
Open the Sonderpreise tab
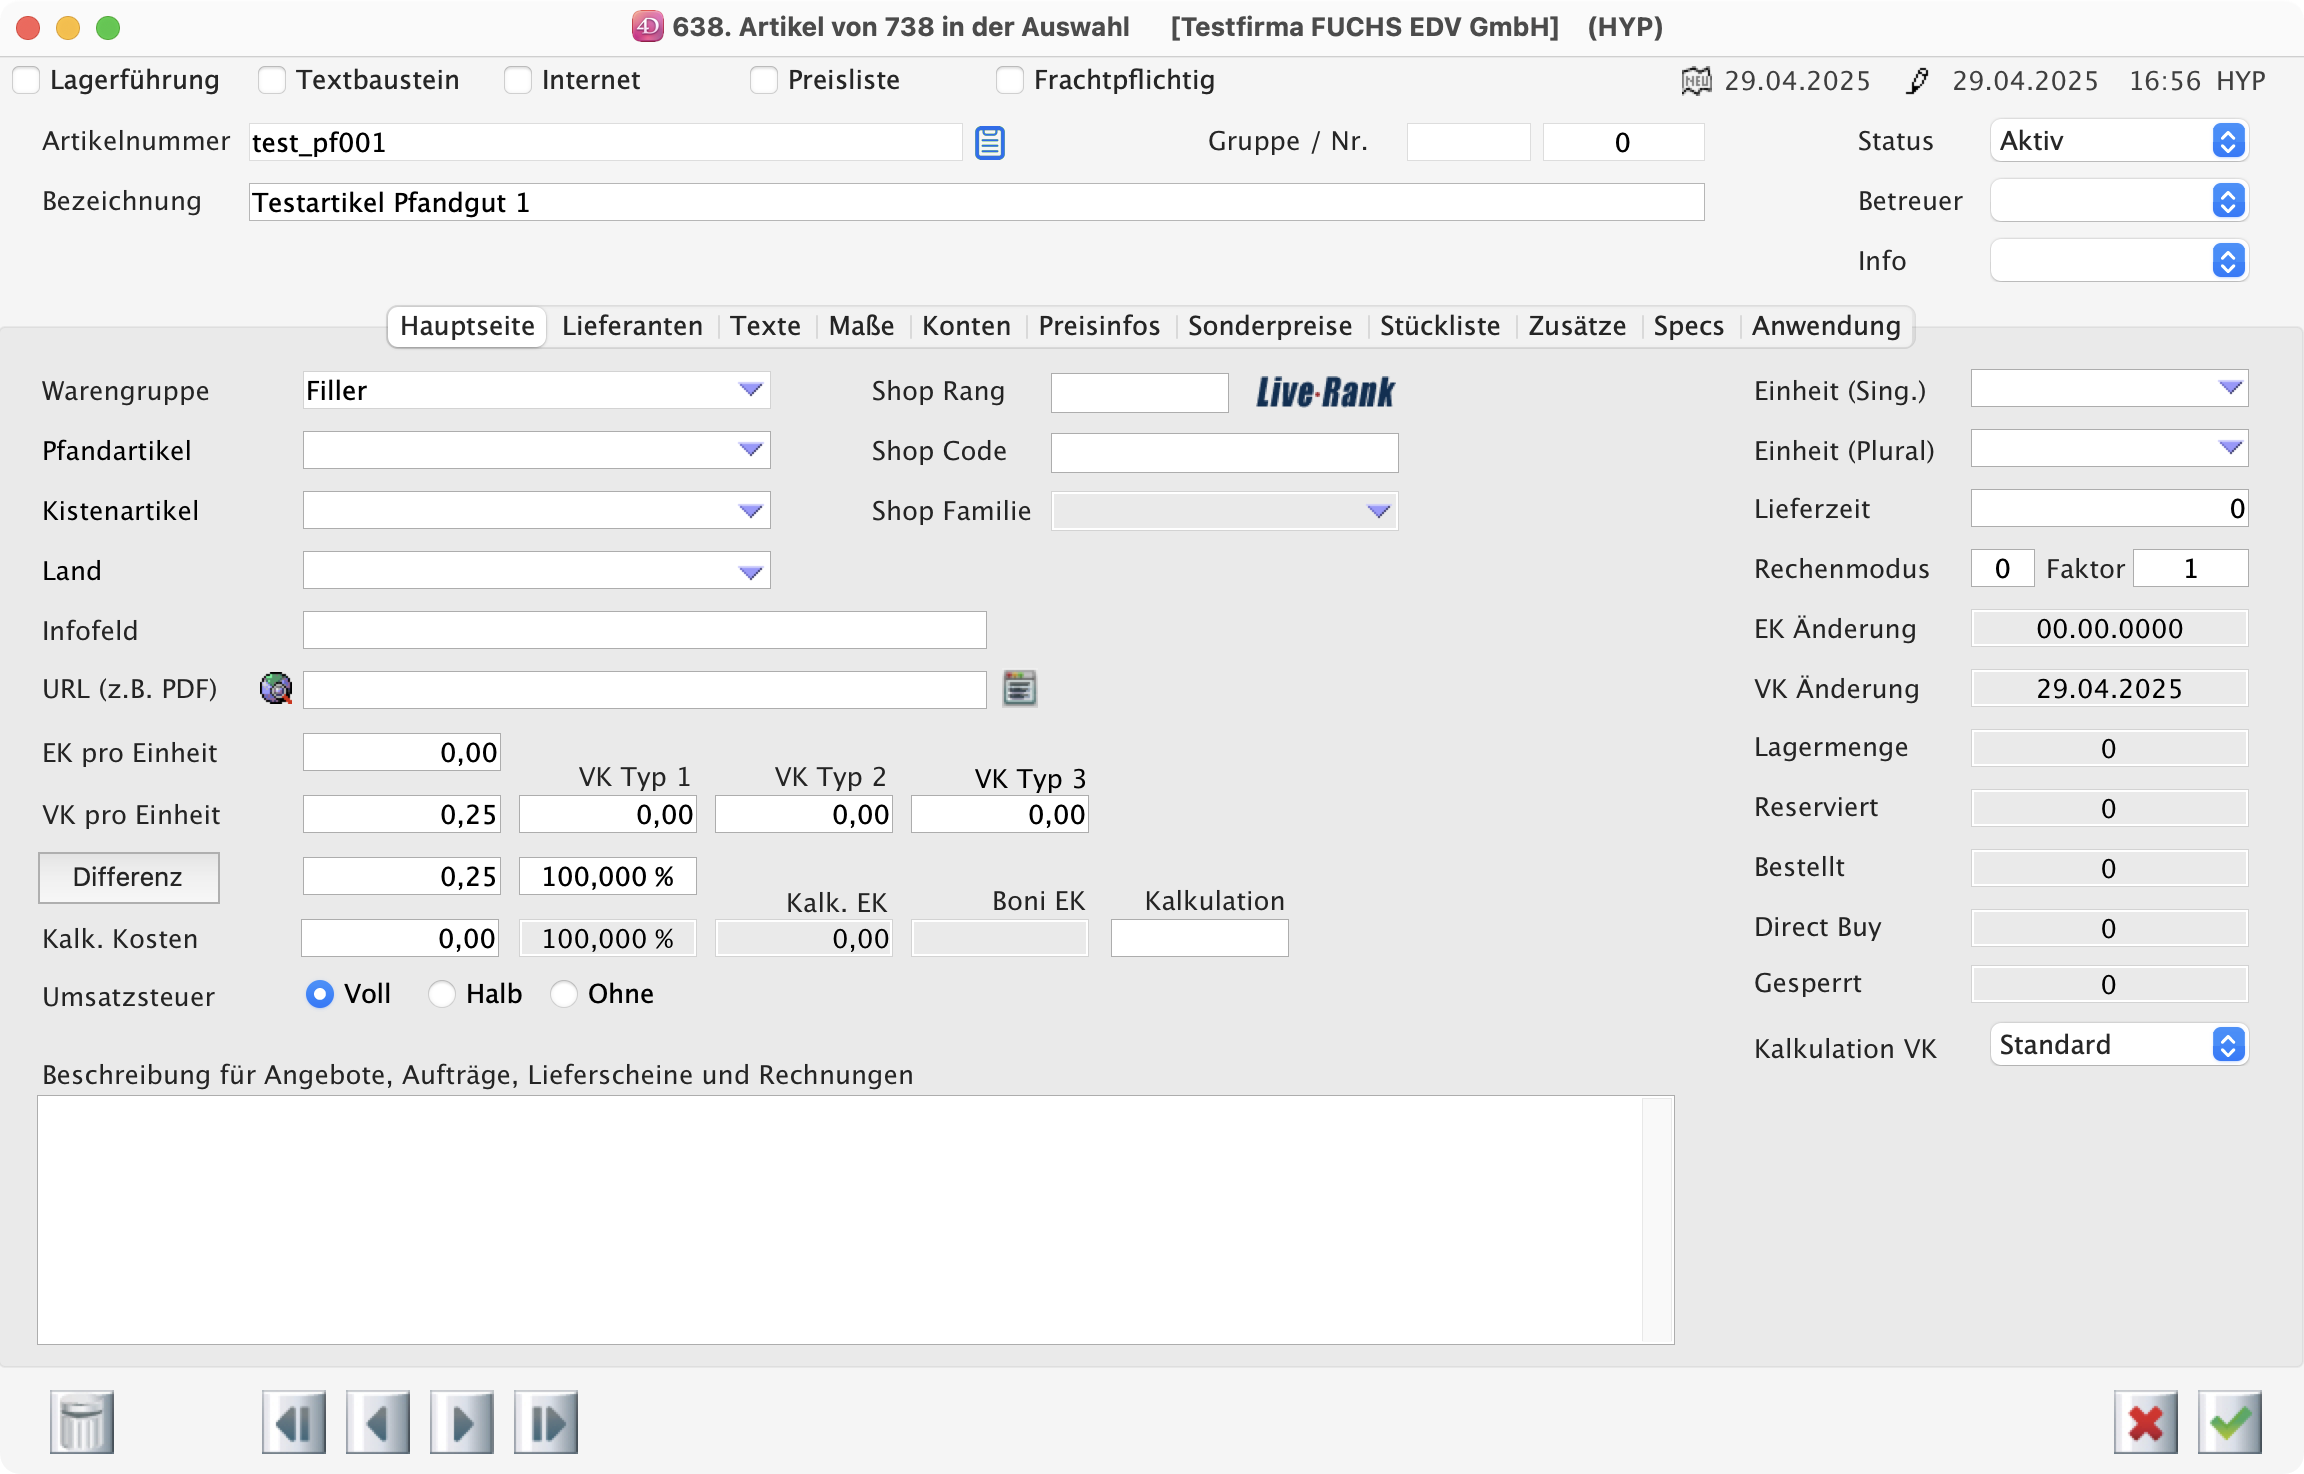[1270, 326]
